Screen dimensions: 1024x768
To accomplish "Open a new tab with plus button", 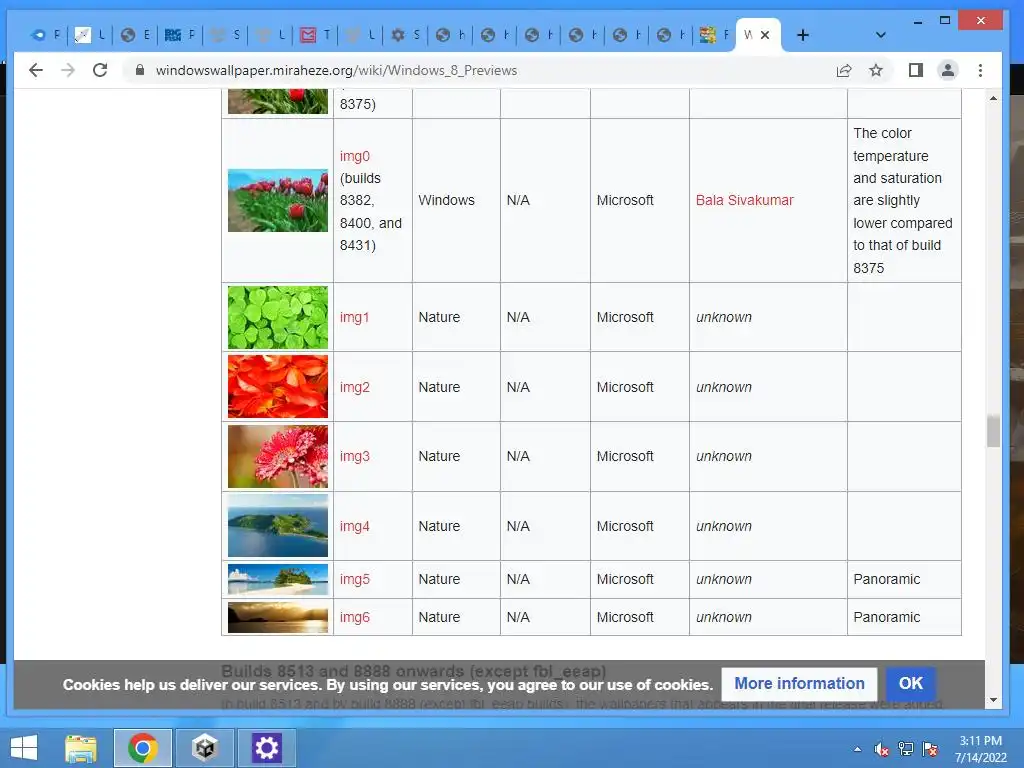I will pos(803,35).
